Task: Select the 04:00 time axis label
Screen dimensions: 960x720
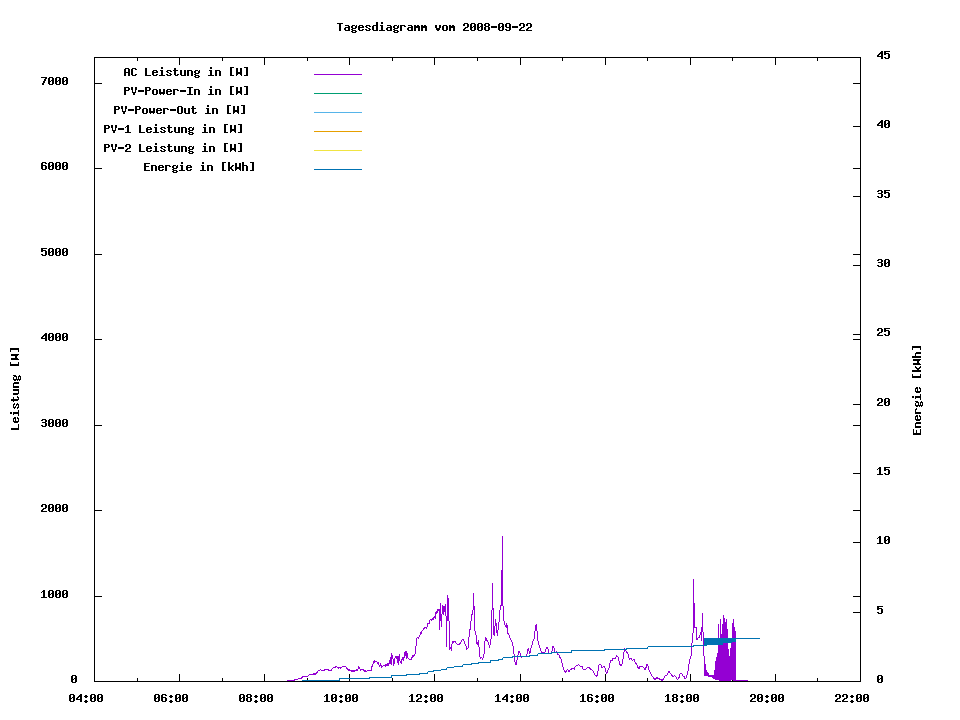Action: [86, 698]
